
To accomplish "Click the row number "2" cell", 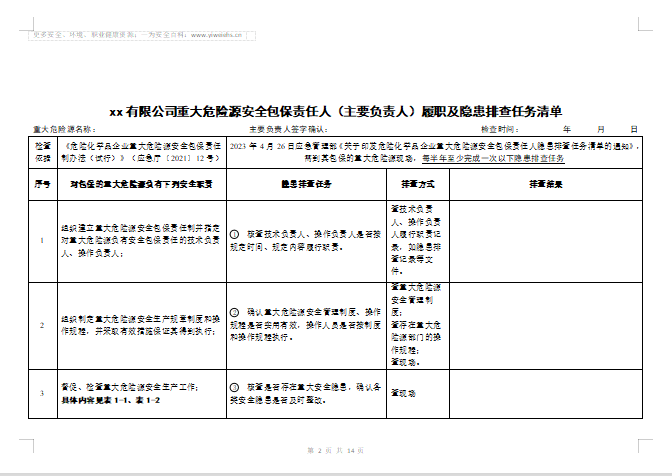I will coord(43,326).
